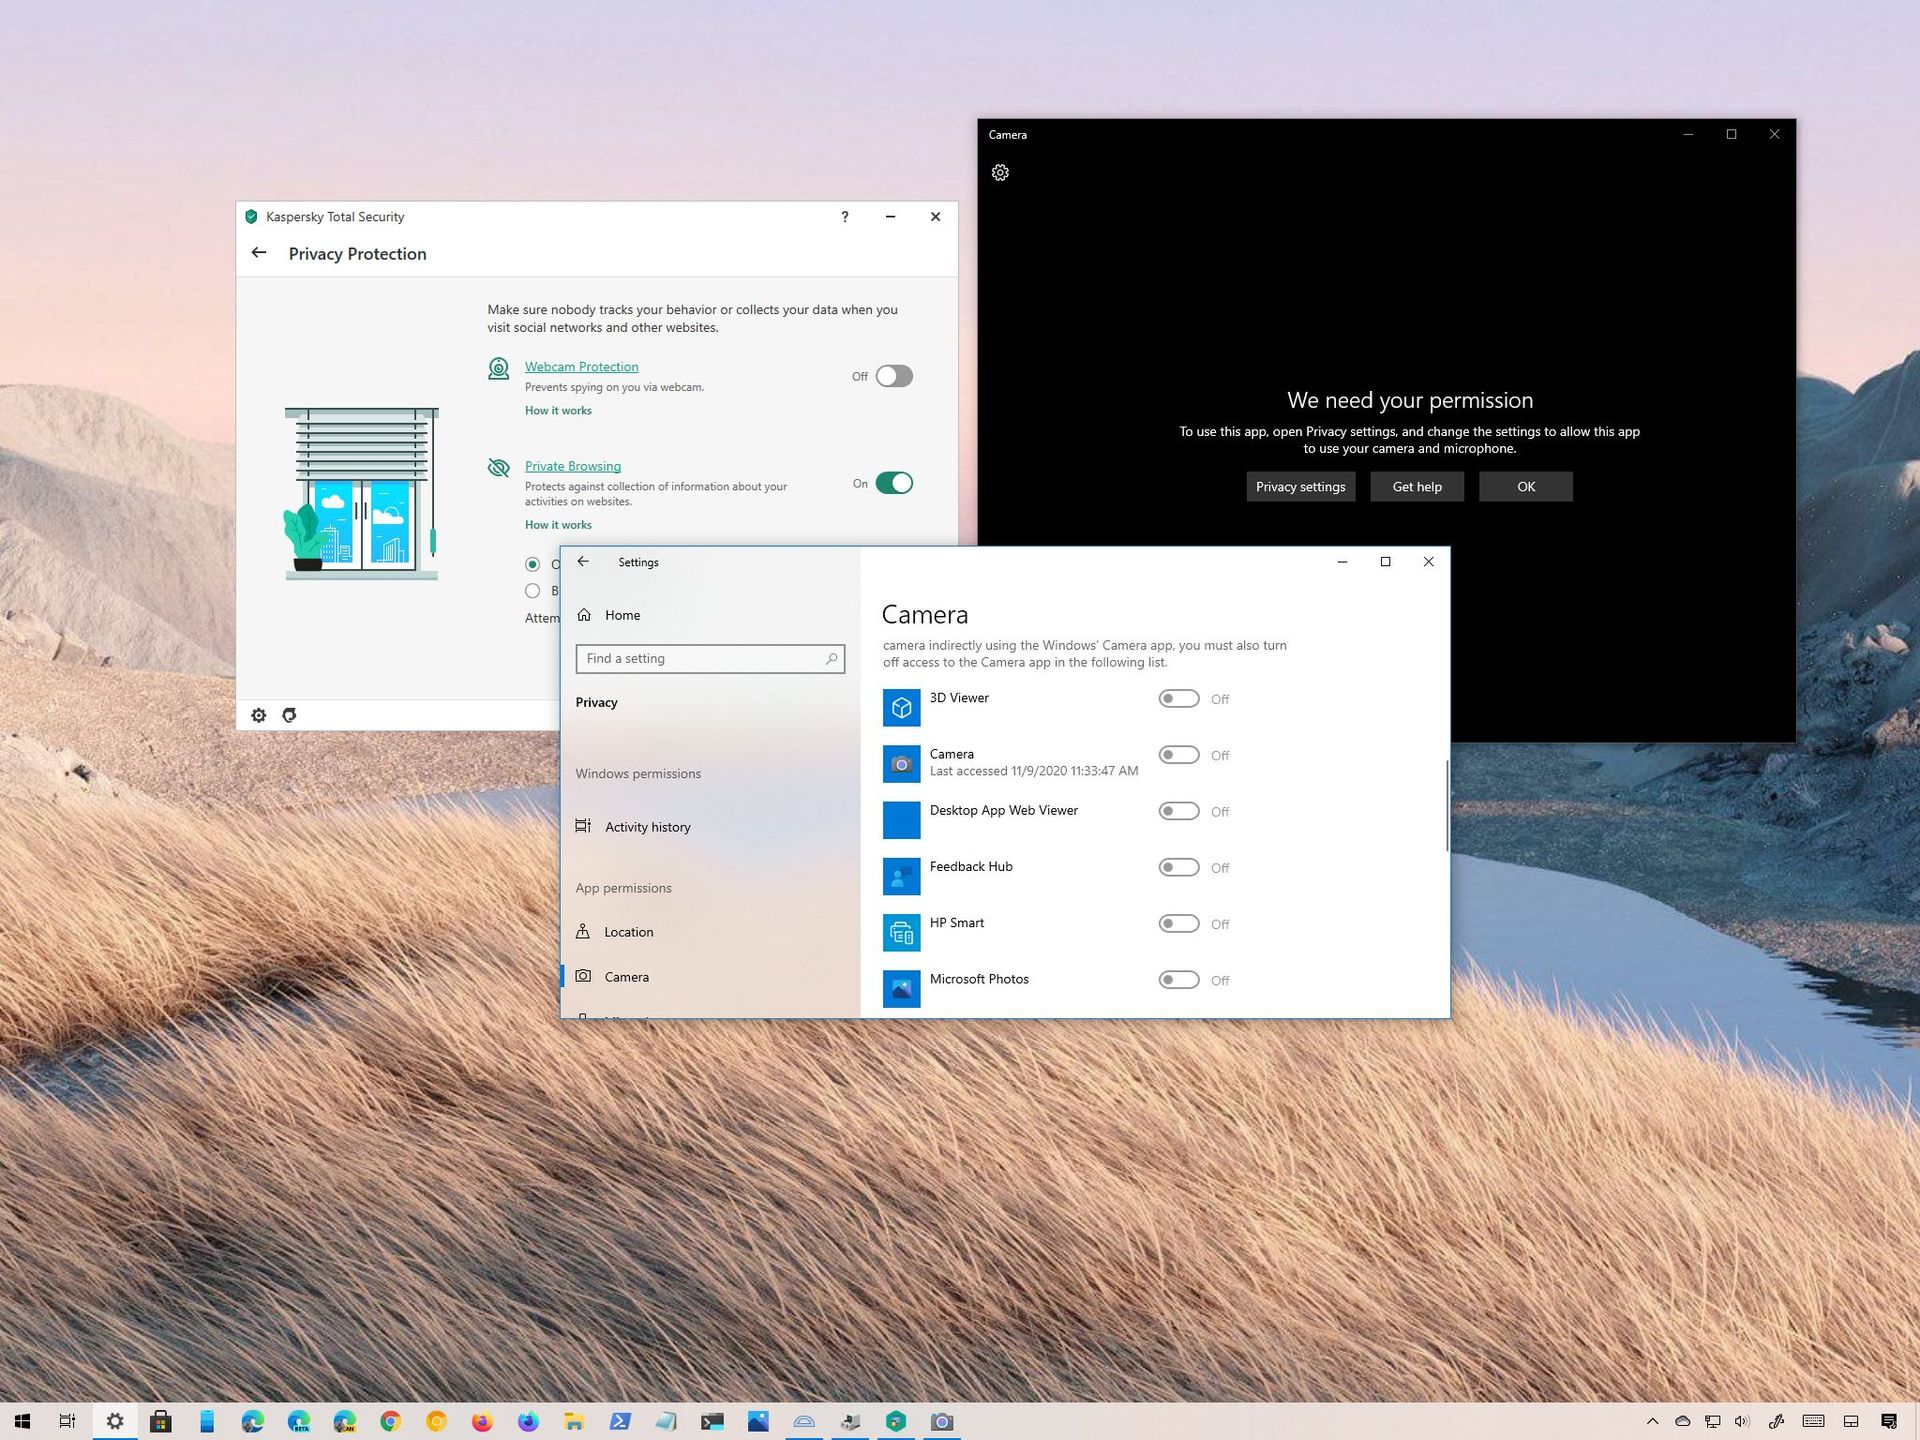Open Kaspersky settings via the gear icon
This screenshot has height=1440, width=1920.
pos(258,715)
